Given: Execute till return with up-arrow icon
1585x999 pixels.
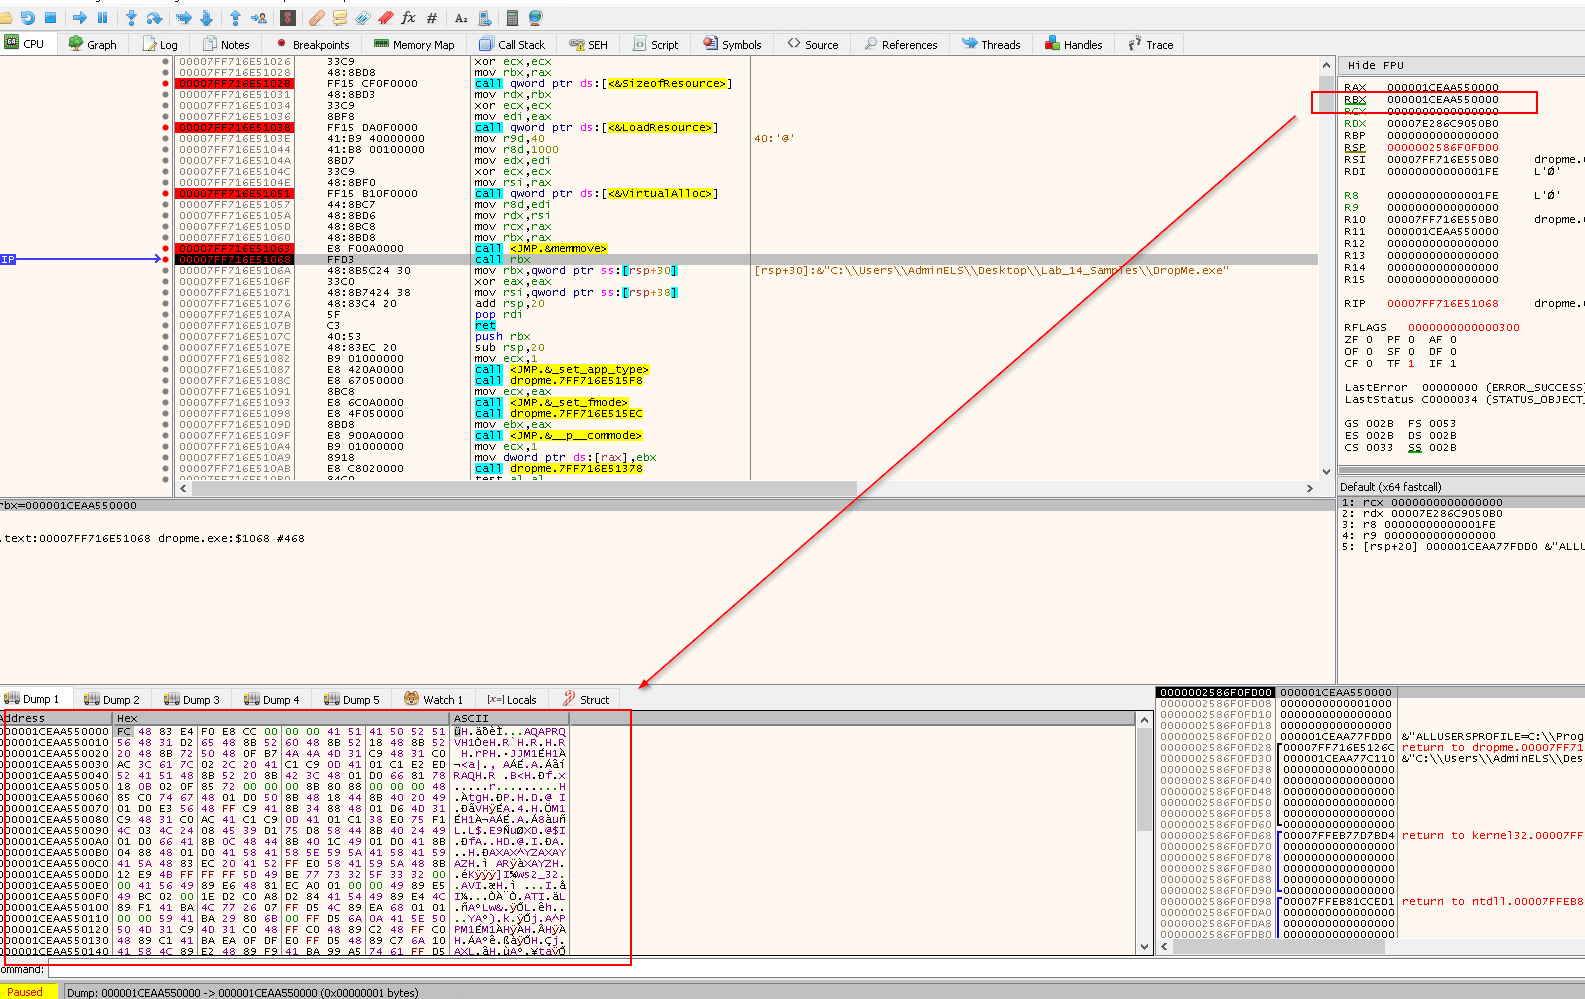Looking at the screenshot, I should pyautogui.click(x=235, y=18).
